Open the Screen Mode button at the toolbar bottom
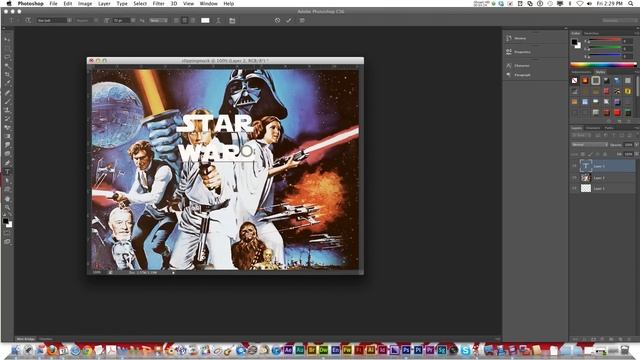640x360 pixels. (7, 242)
